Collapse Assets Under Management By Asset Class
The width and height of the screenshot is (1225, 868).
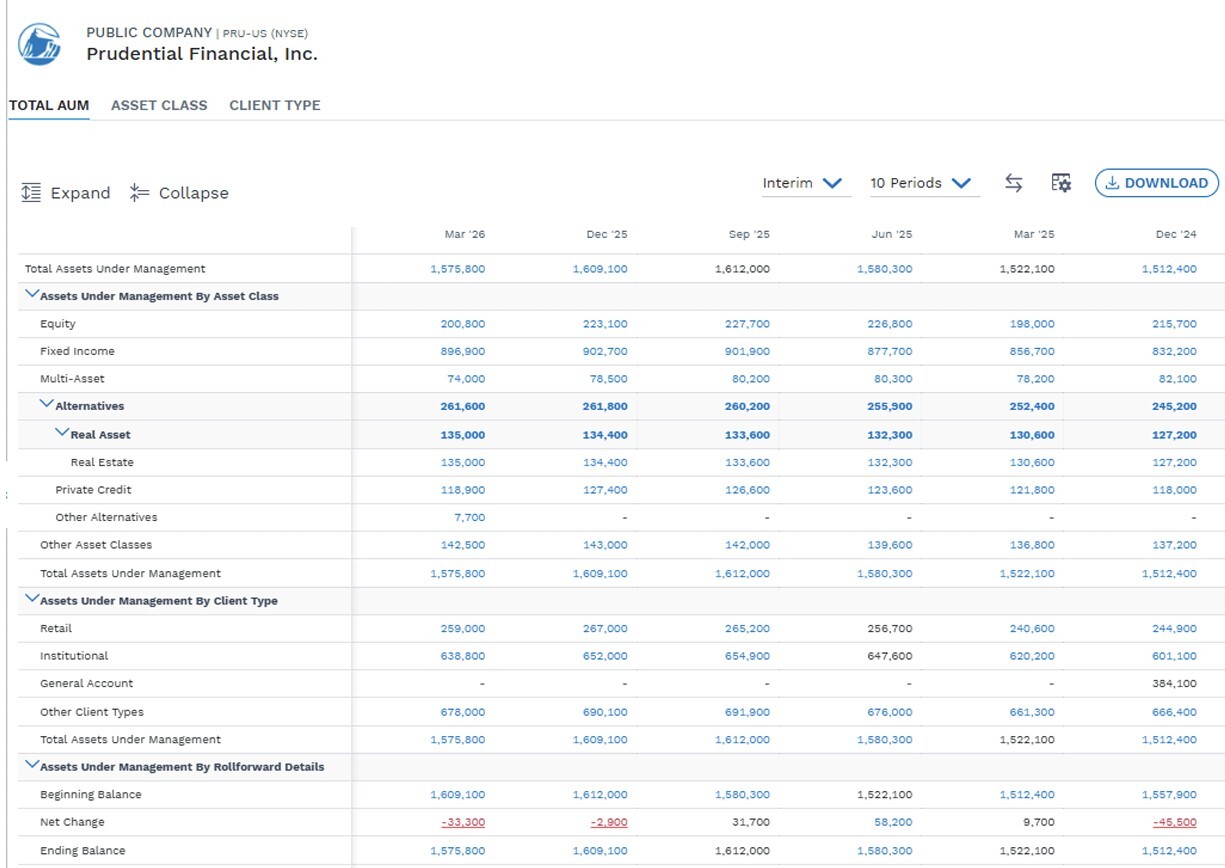coord(32,295)
